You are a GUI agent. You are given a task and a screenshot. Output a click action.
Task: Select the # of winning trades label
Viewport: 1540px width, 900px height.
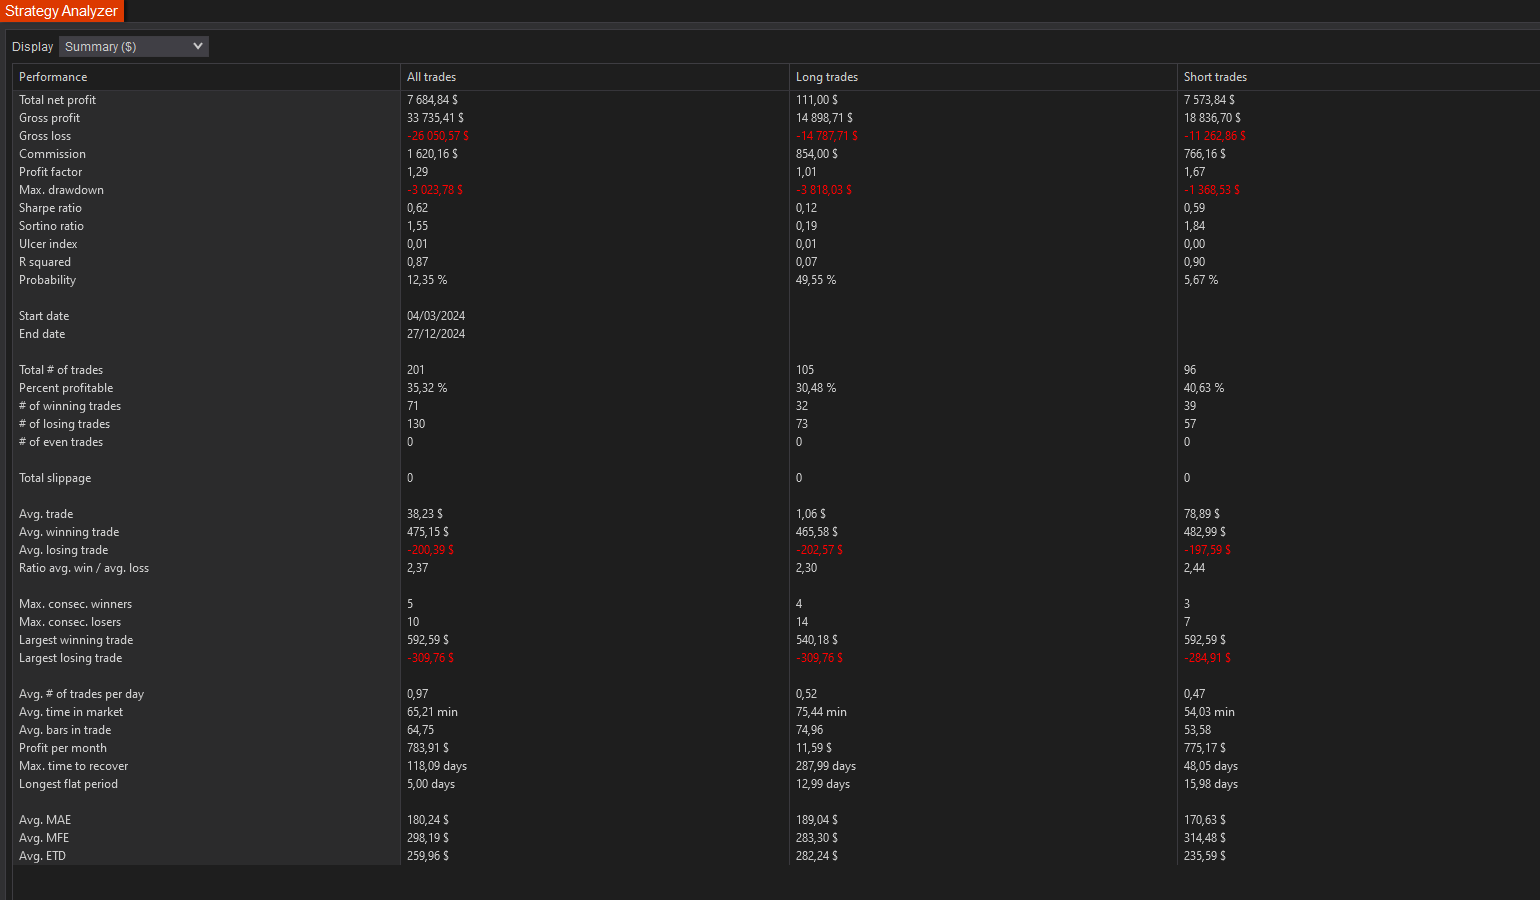(70, 406)
